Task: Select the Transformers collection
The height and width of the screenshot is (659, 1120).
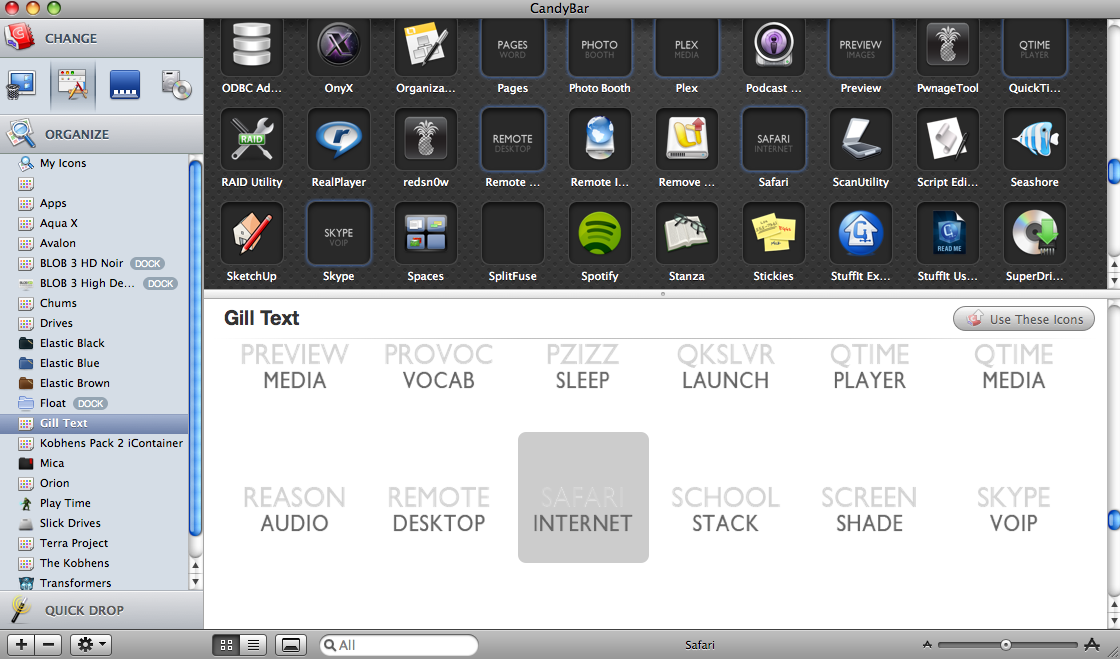Action: 94,583
